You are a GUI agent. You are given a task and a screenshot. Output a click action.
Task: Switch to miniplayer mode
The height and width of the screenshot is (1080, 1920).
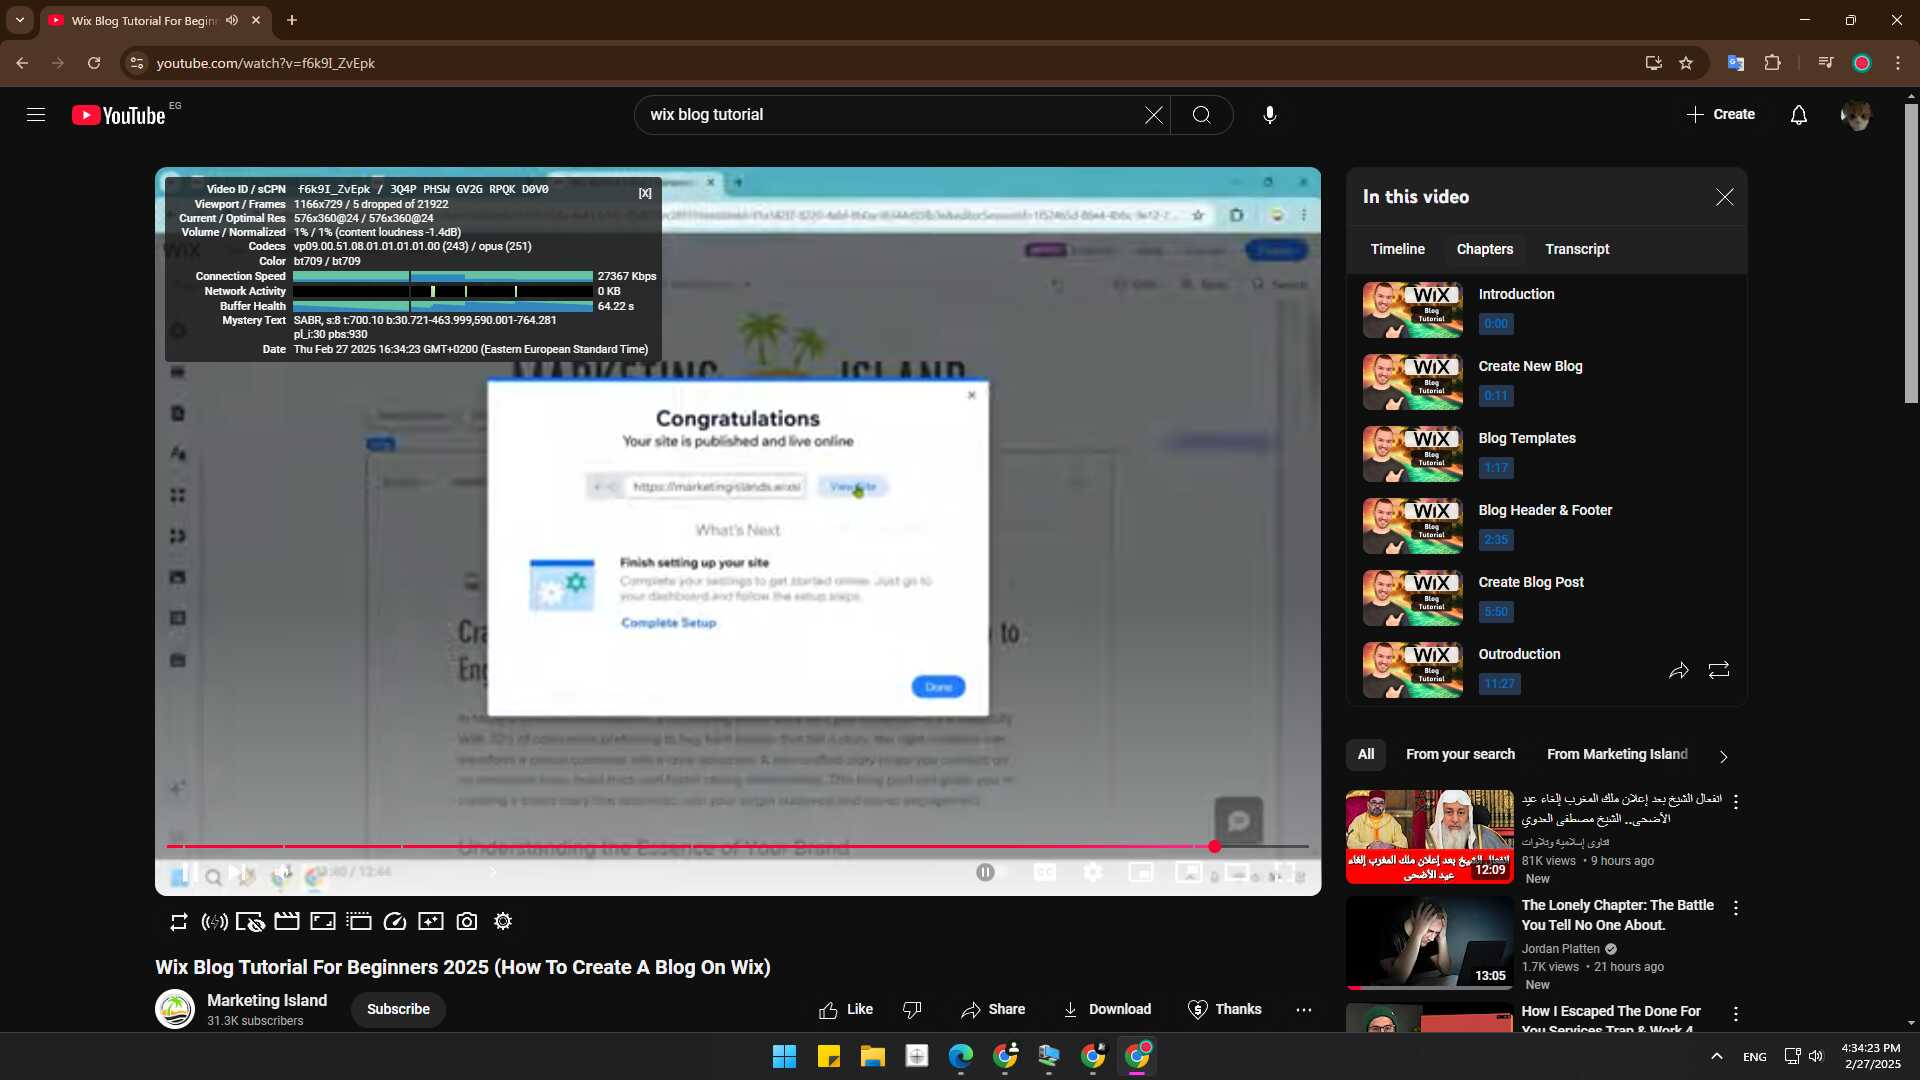[1141, 873]
